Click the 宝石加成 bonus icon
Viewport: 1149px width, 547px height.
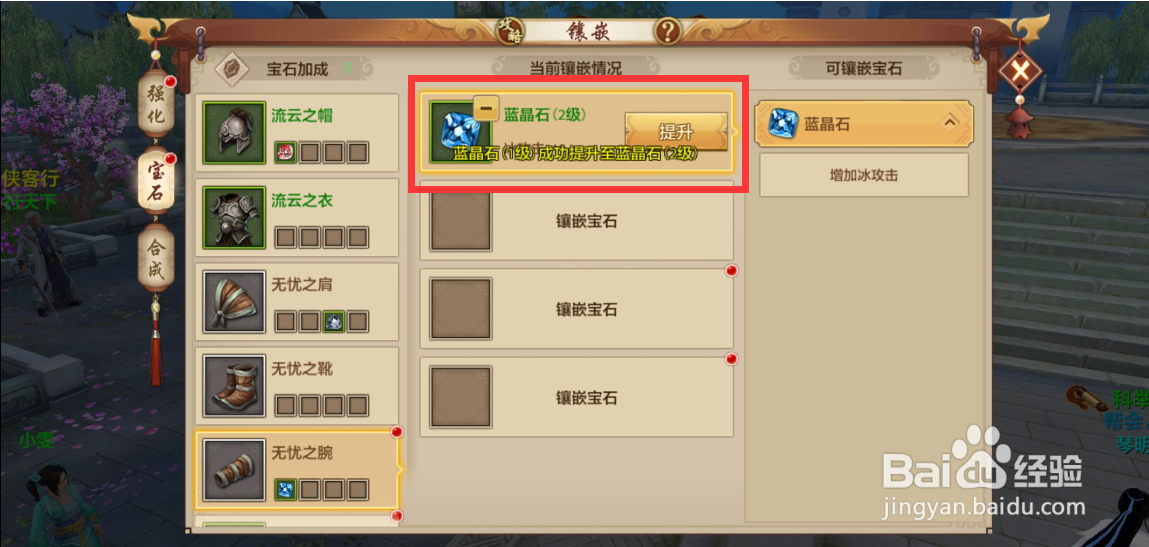coord(230,69)
